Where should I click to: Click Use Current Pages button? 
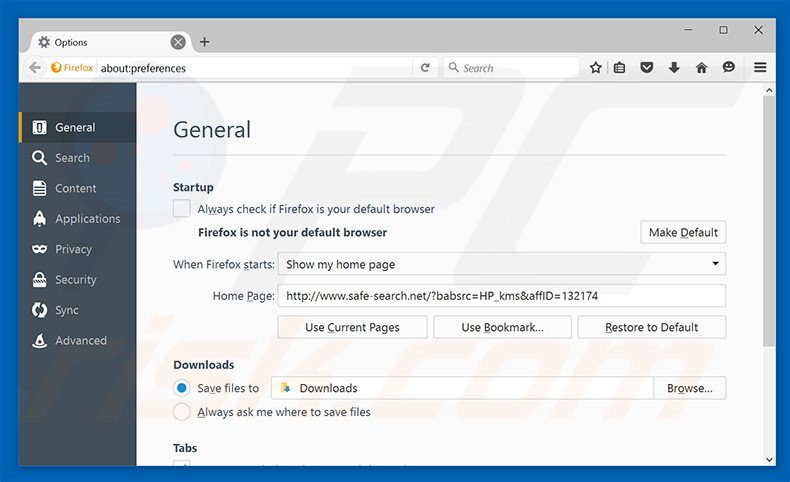coord(352,327)
